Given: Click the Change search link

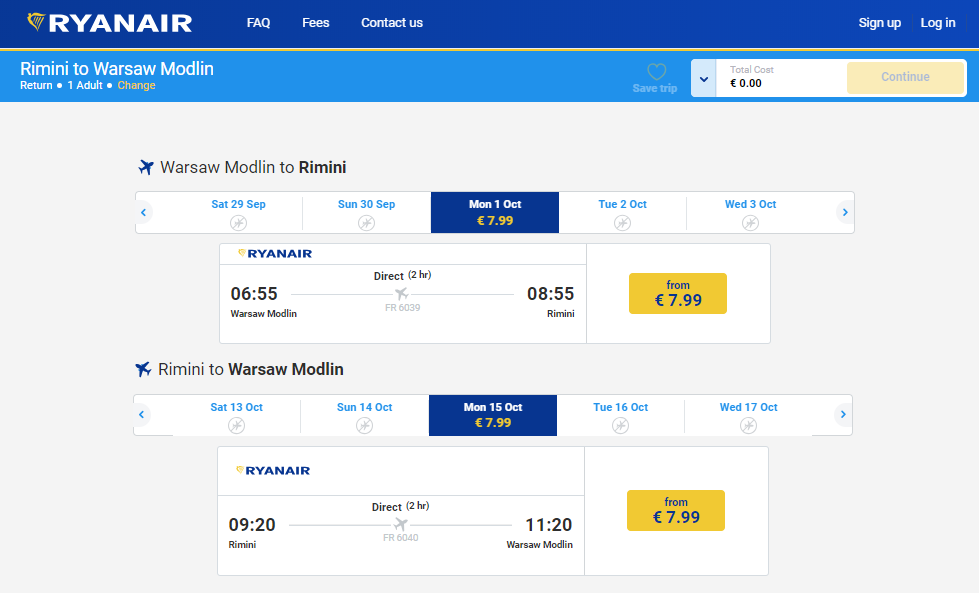Looking at the screenshot, I should pyautogui.click(x=136, y=86).
